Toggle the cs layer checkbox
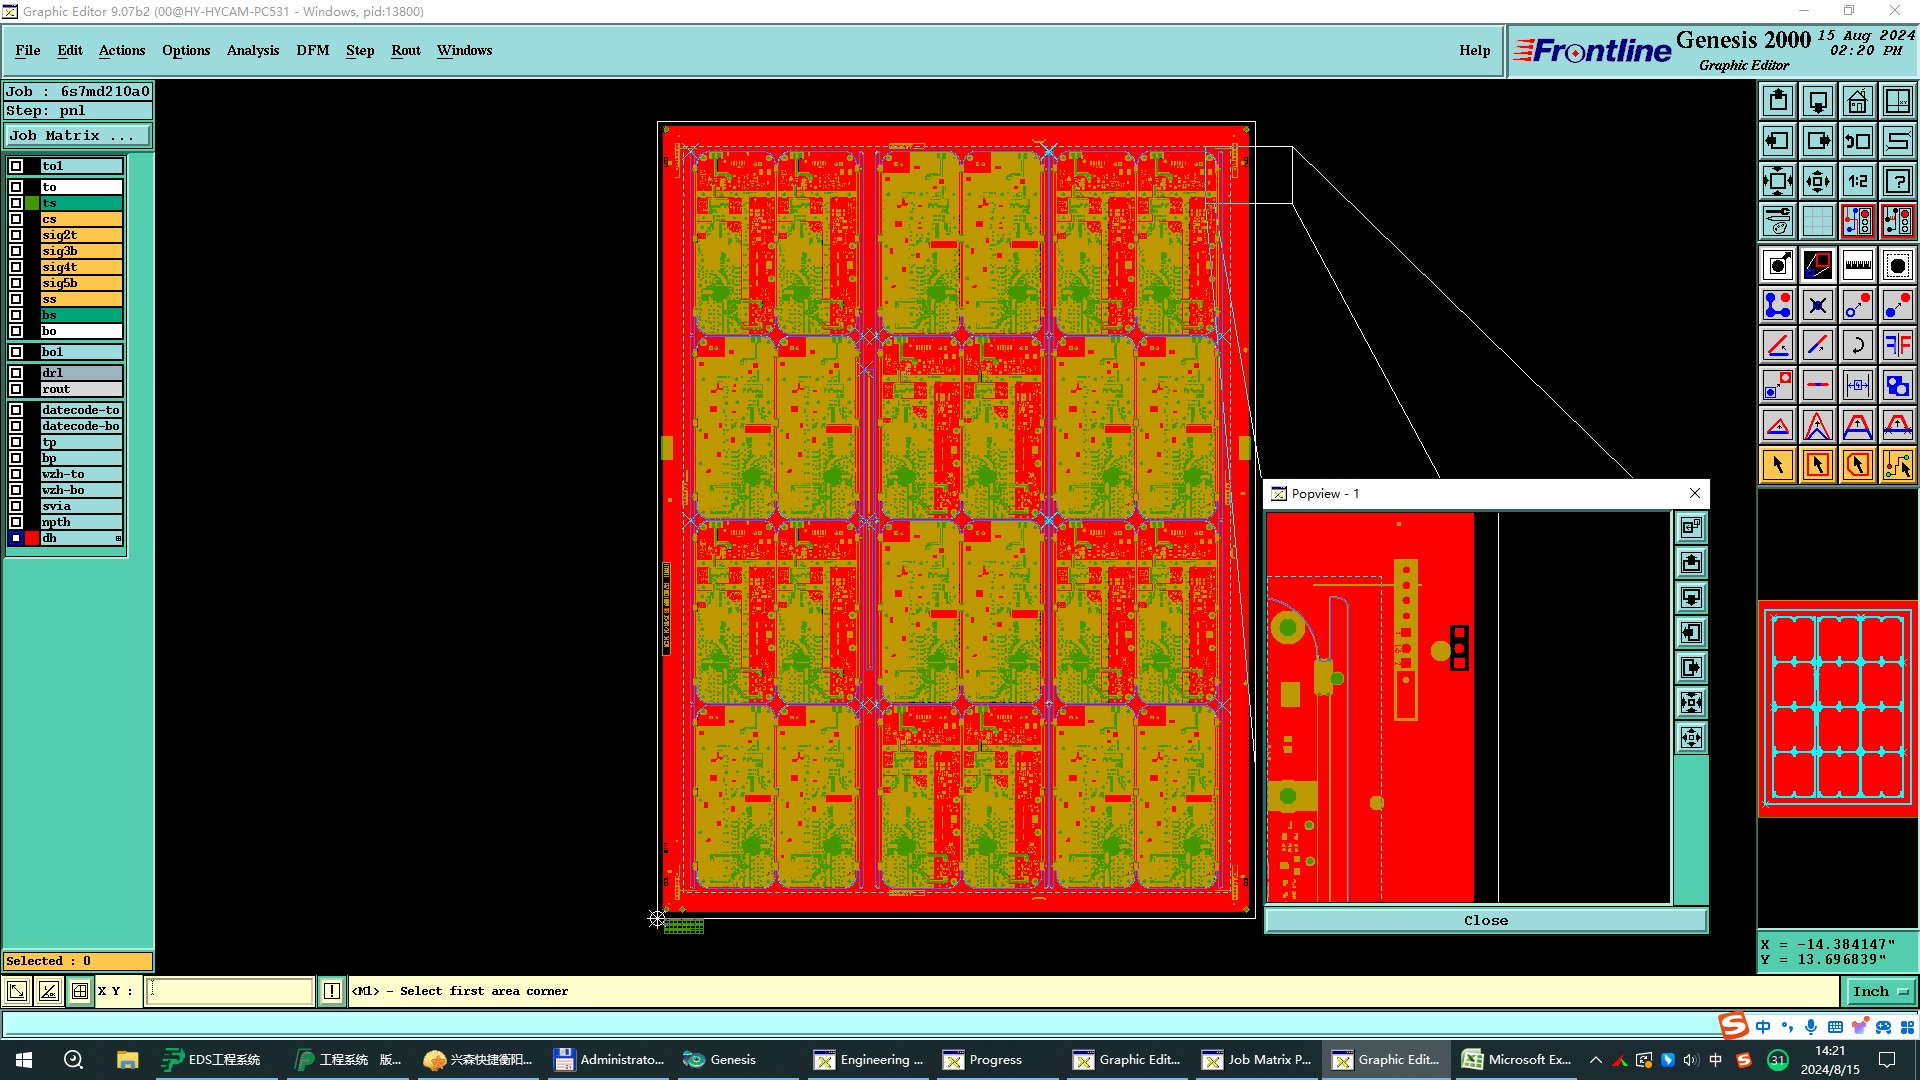This screenshot has width=1920, height=1080. coord(16,219)
